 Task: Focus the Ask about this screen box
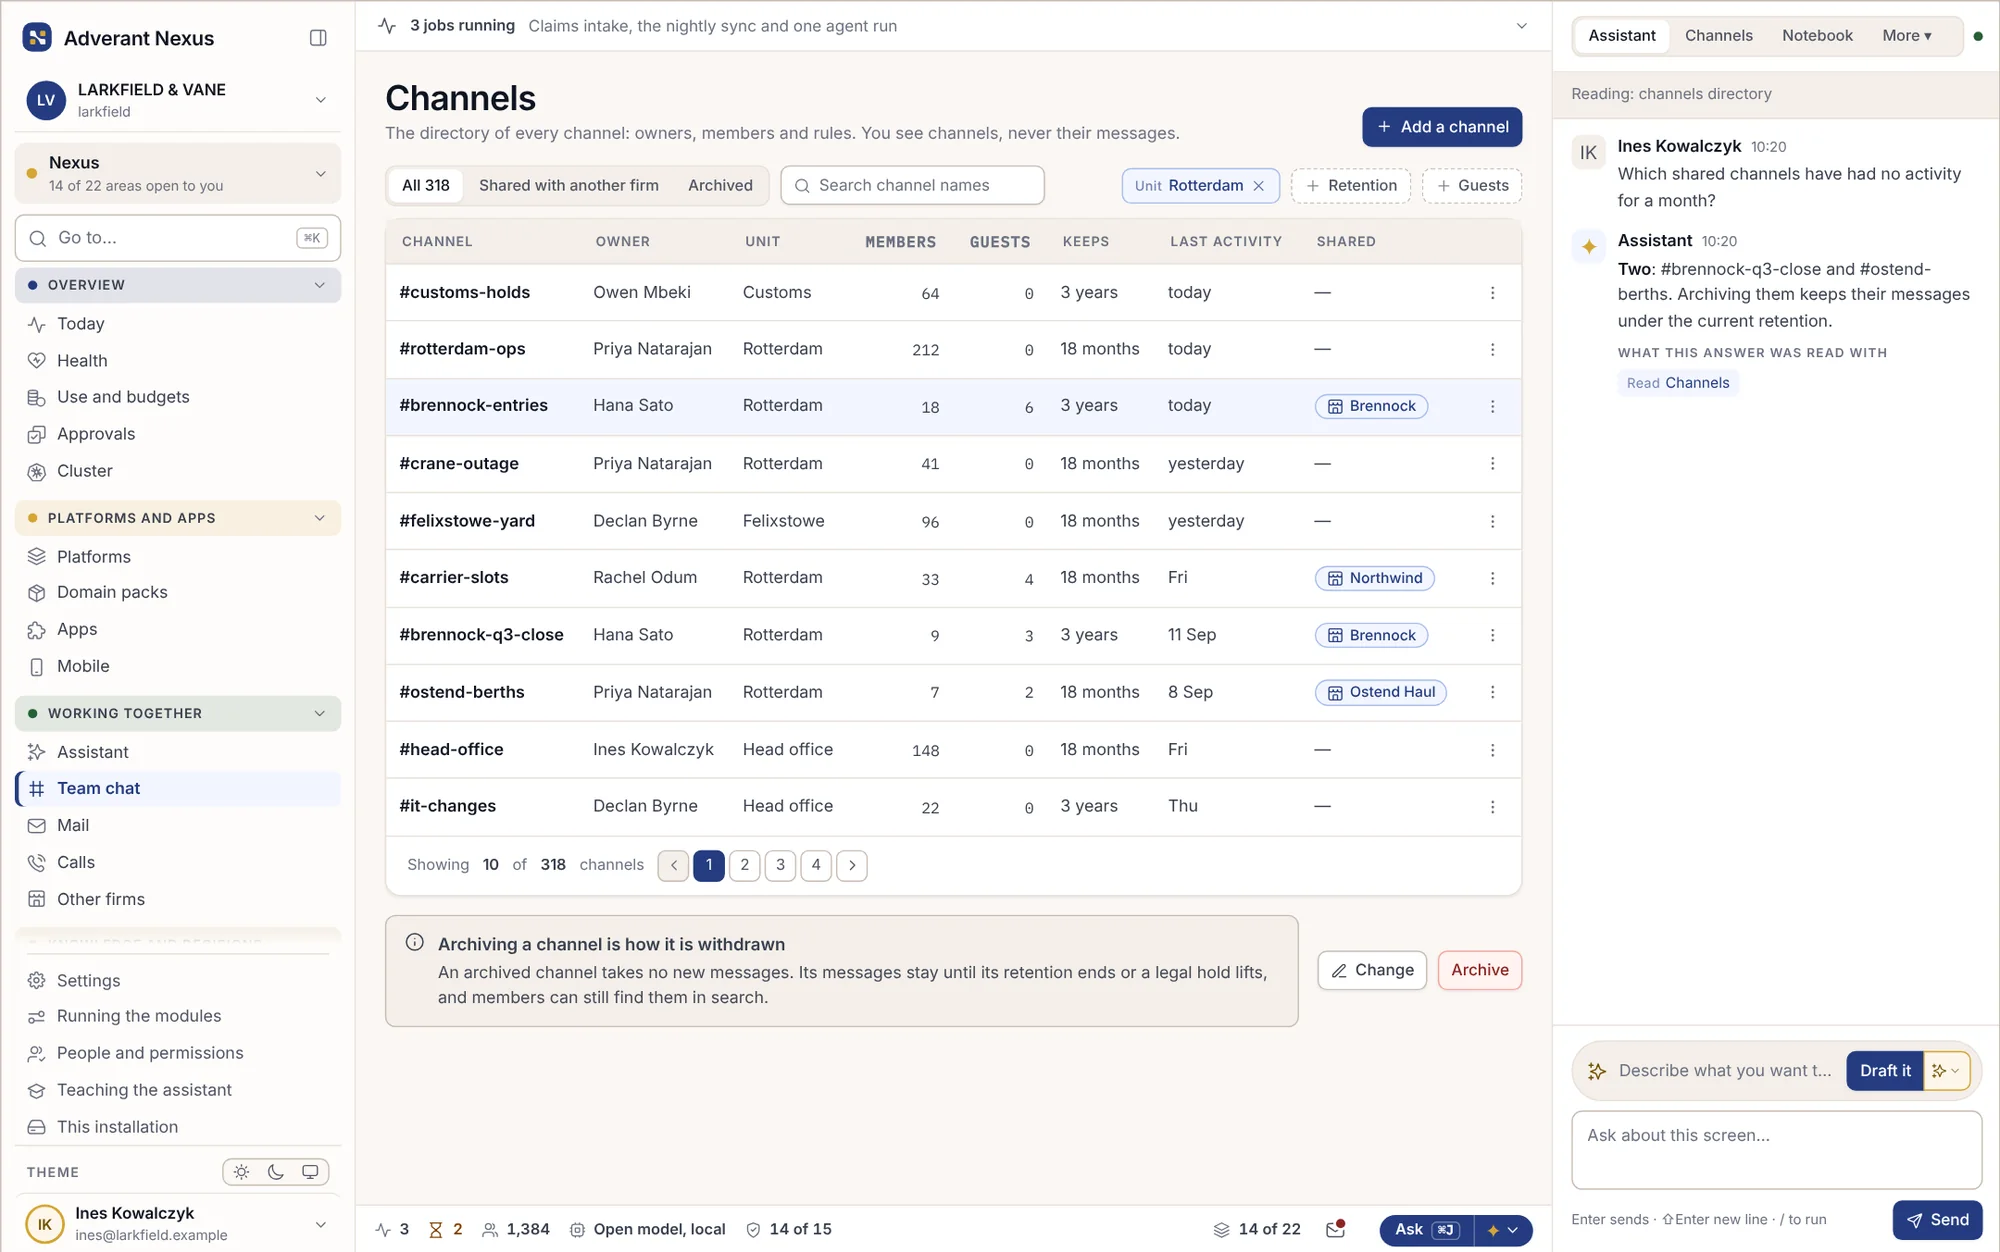point(1776,1150)
